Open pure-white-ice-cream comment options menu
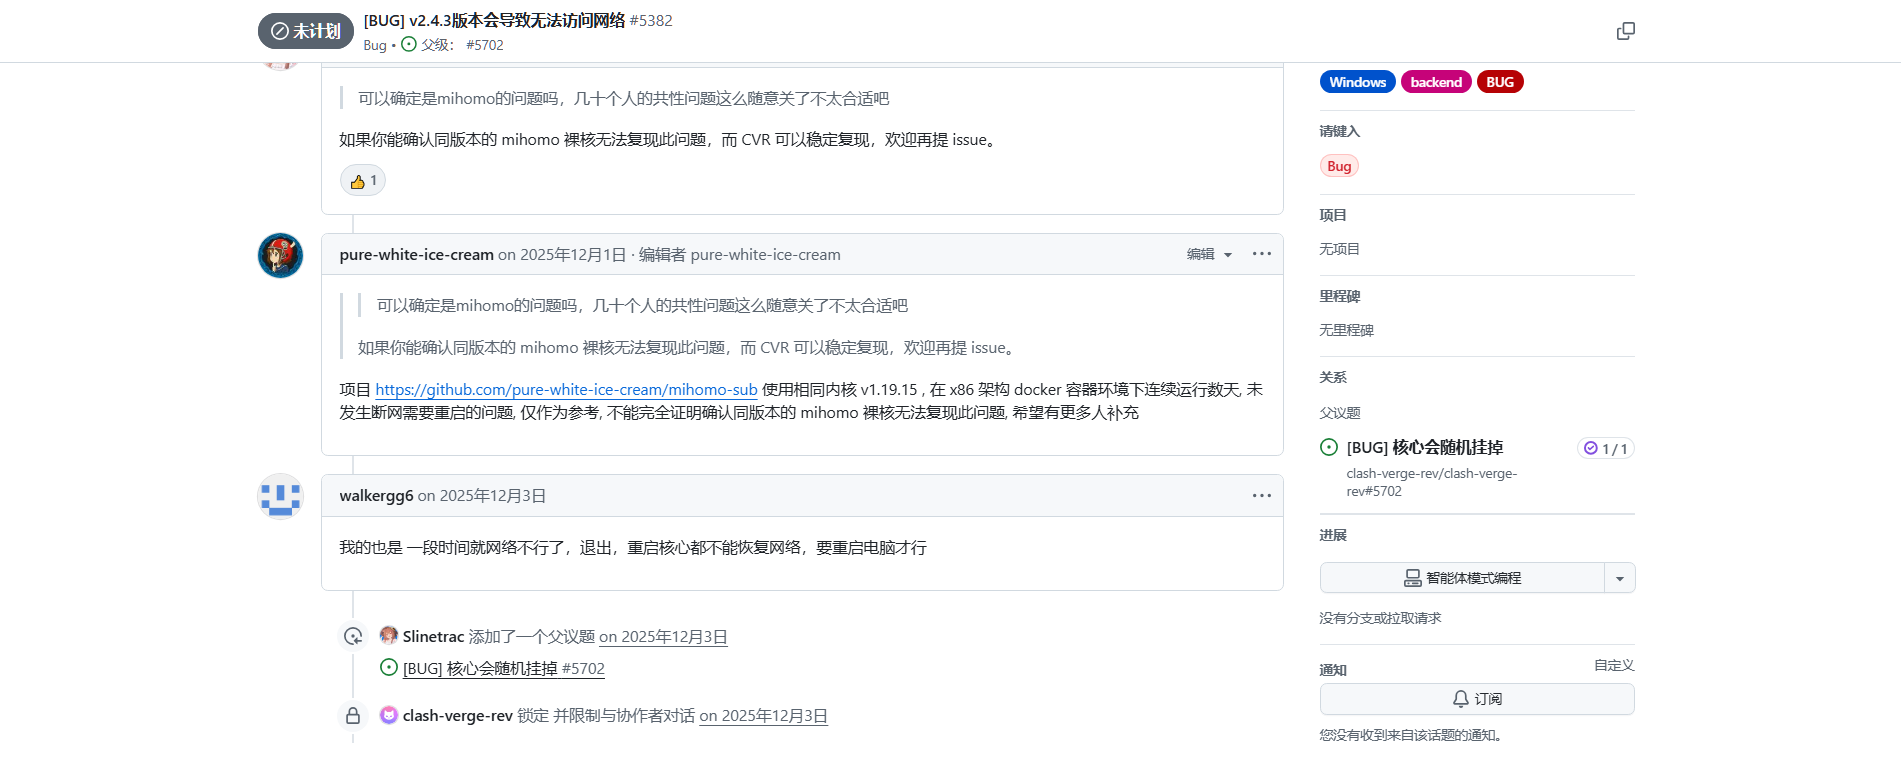The height and width of the screenshot is (759, 1901). coord(1261,254)
